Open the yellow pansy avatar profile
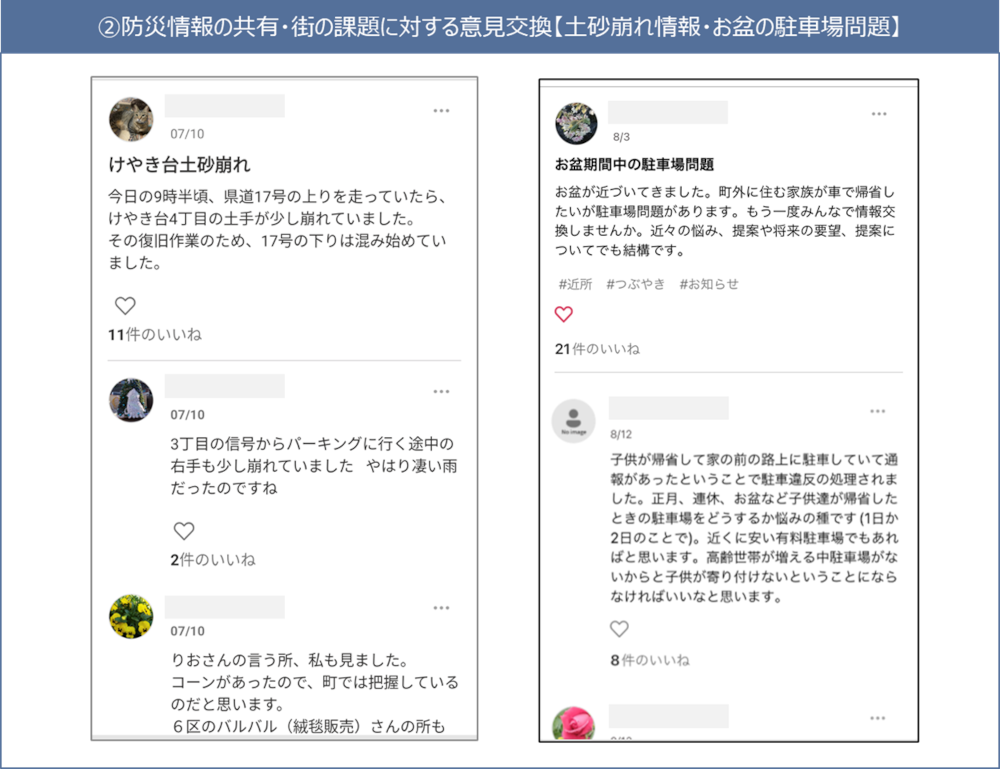The width and height of the screenshot is (1000, 769). tap(131, 617)
